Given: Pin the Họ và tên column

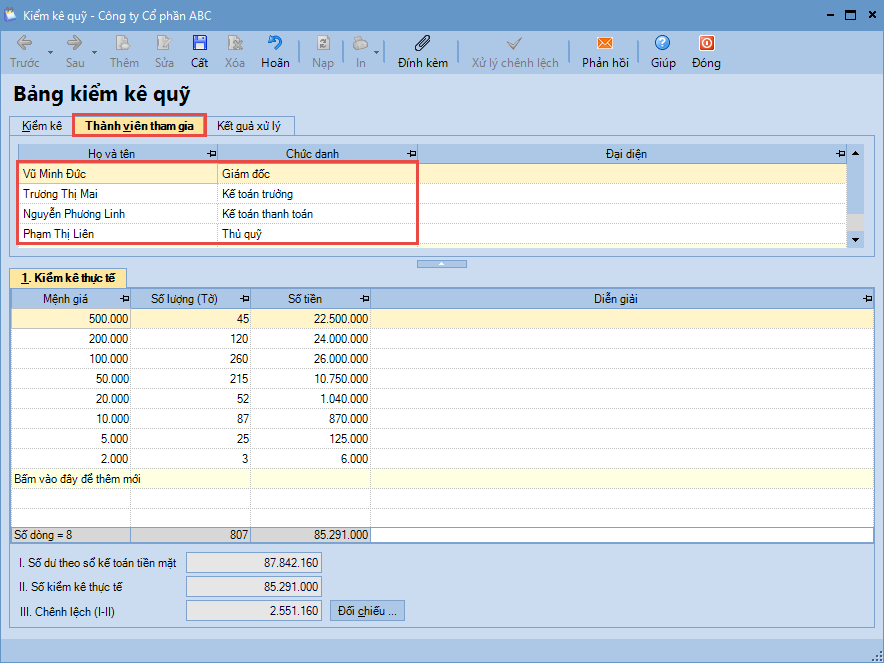Looking at the screenshot, I should tap(211, 154).
